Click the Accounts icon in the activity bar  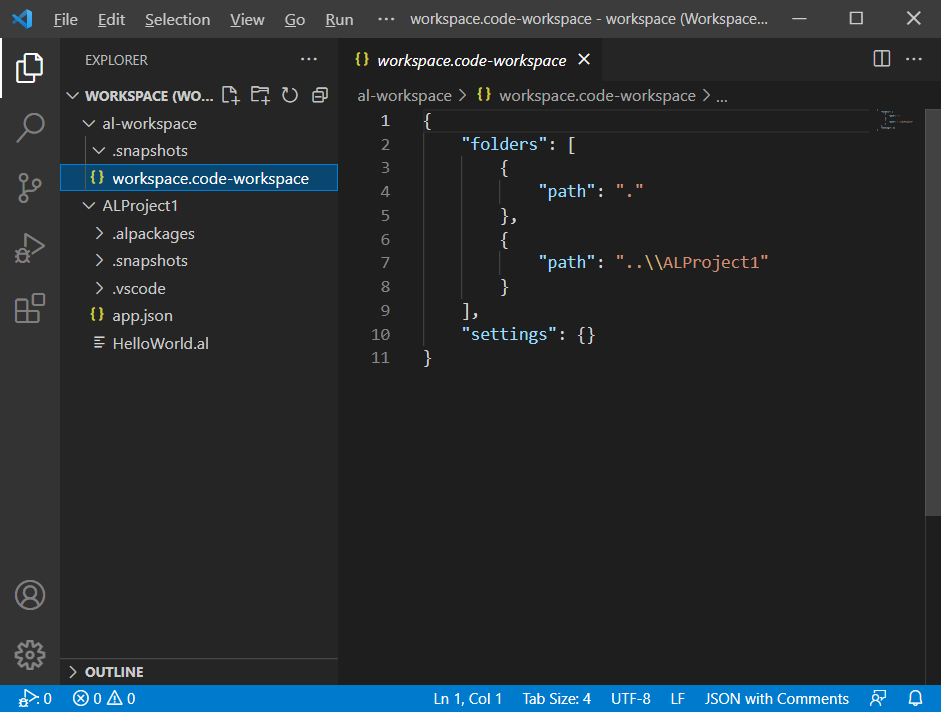30,595
